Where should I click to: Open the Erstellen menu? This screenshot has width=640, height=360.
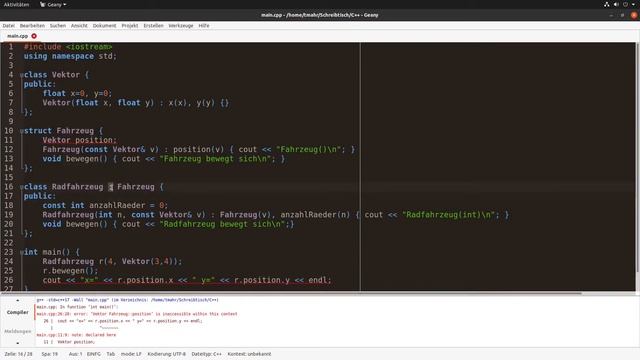(153, 25)
